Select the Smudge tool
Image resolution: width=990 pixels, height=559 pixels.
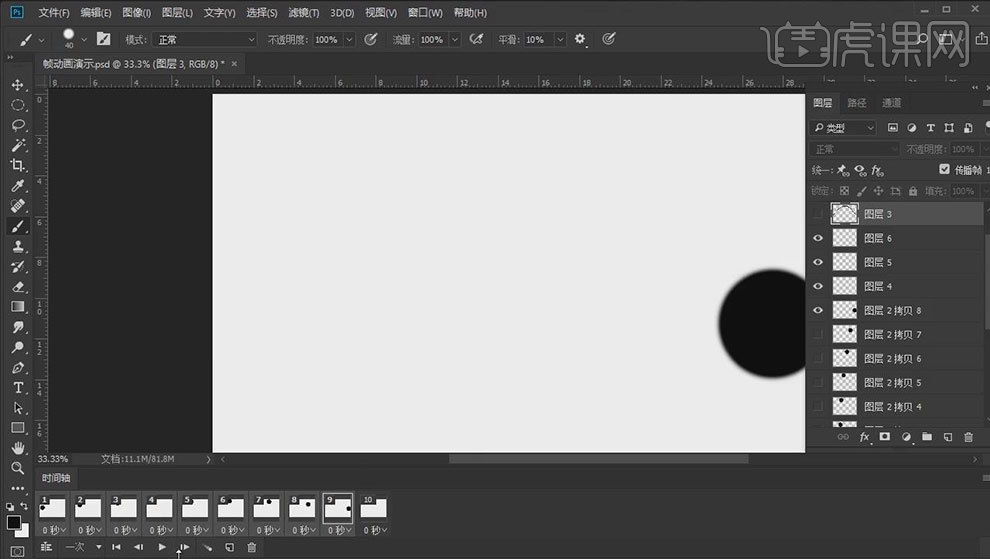click(x=18, y=327)
